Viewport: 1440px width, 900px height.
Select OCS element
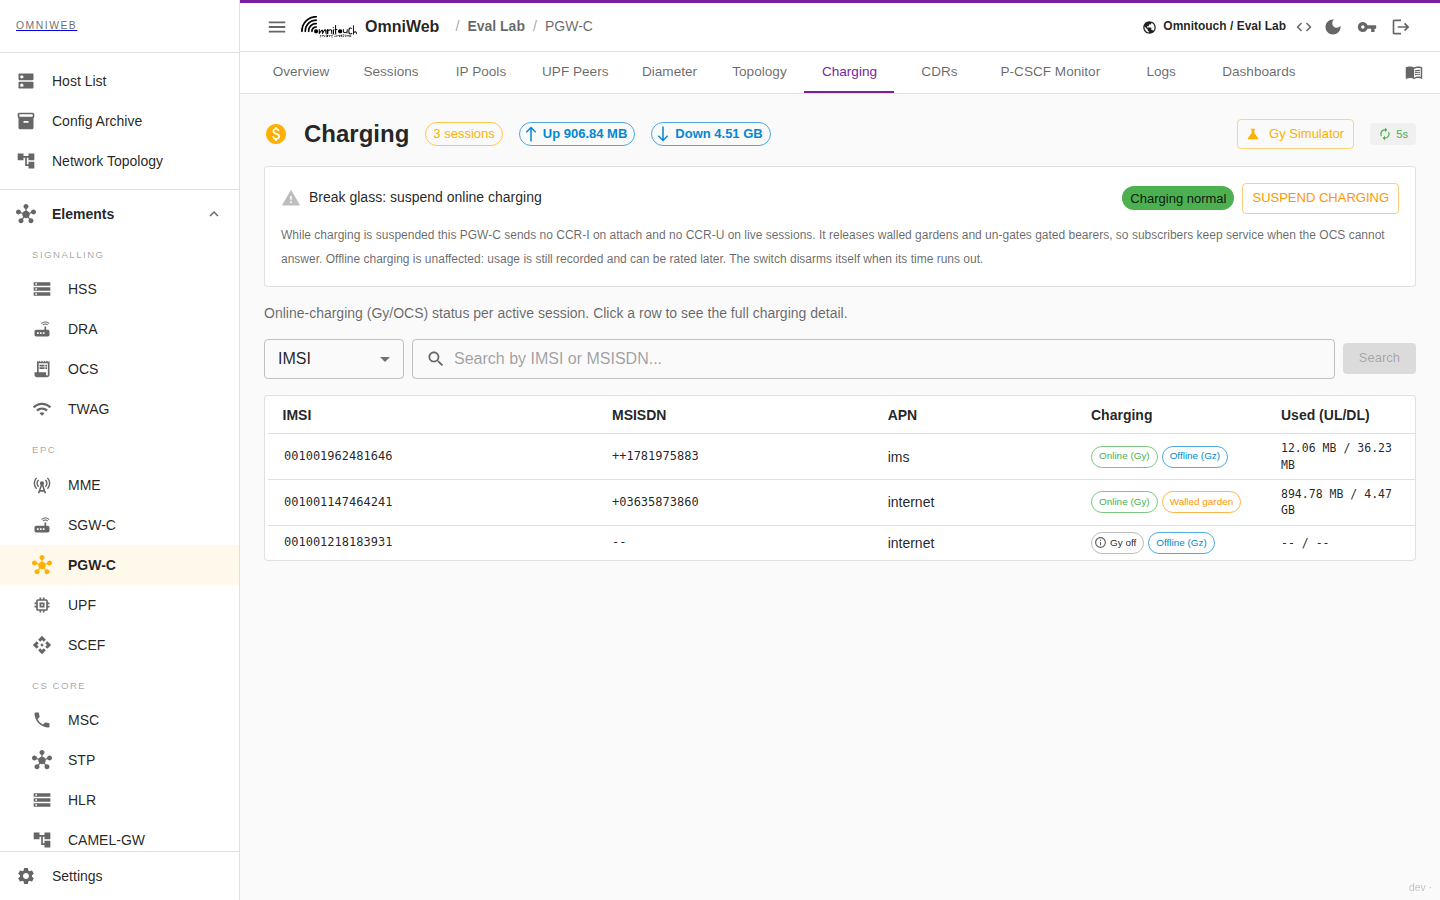pyautogui.click(x=119, y=369)
